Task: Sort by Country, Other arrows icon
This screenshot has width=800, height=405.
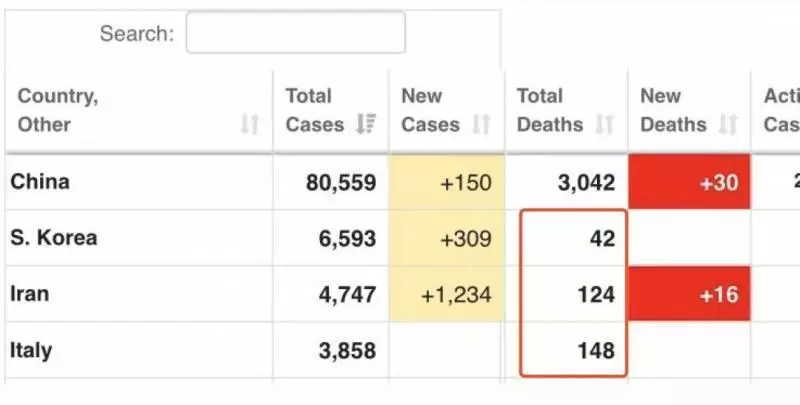Action: pyautogui.click(x=250, y=124)
